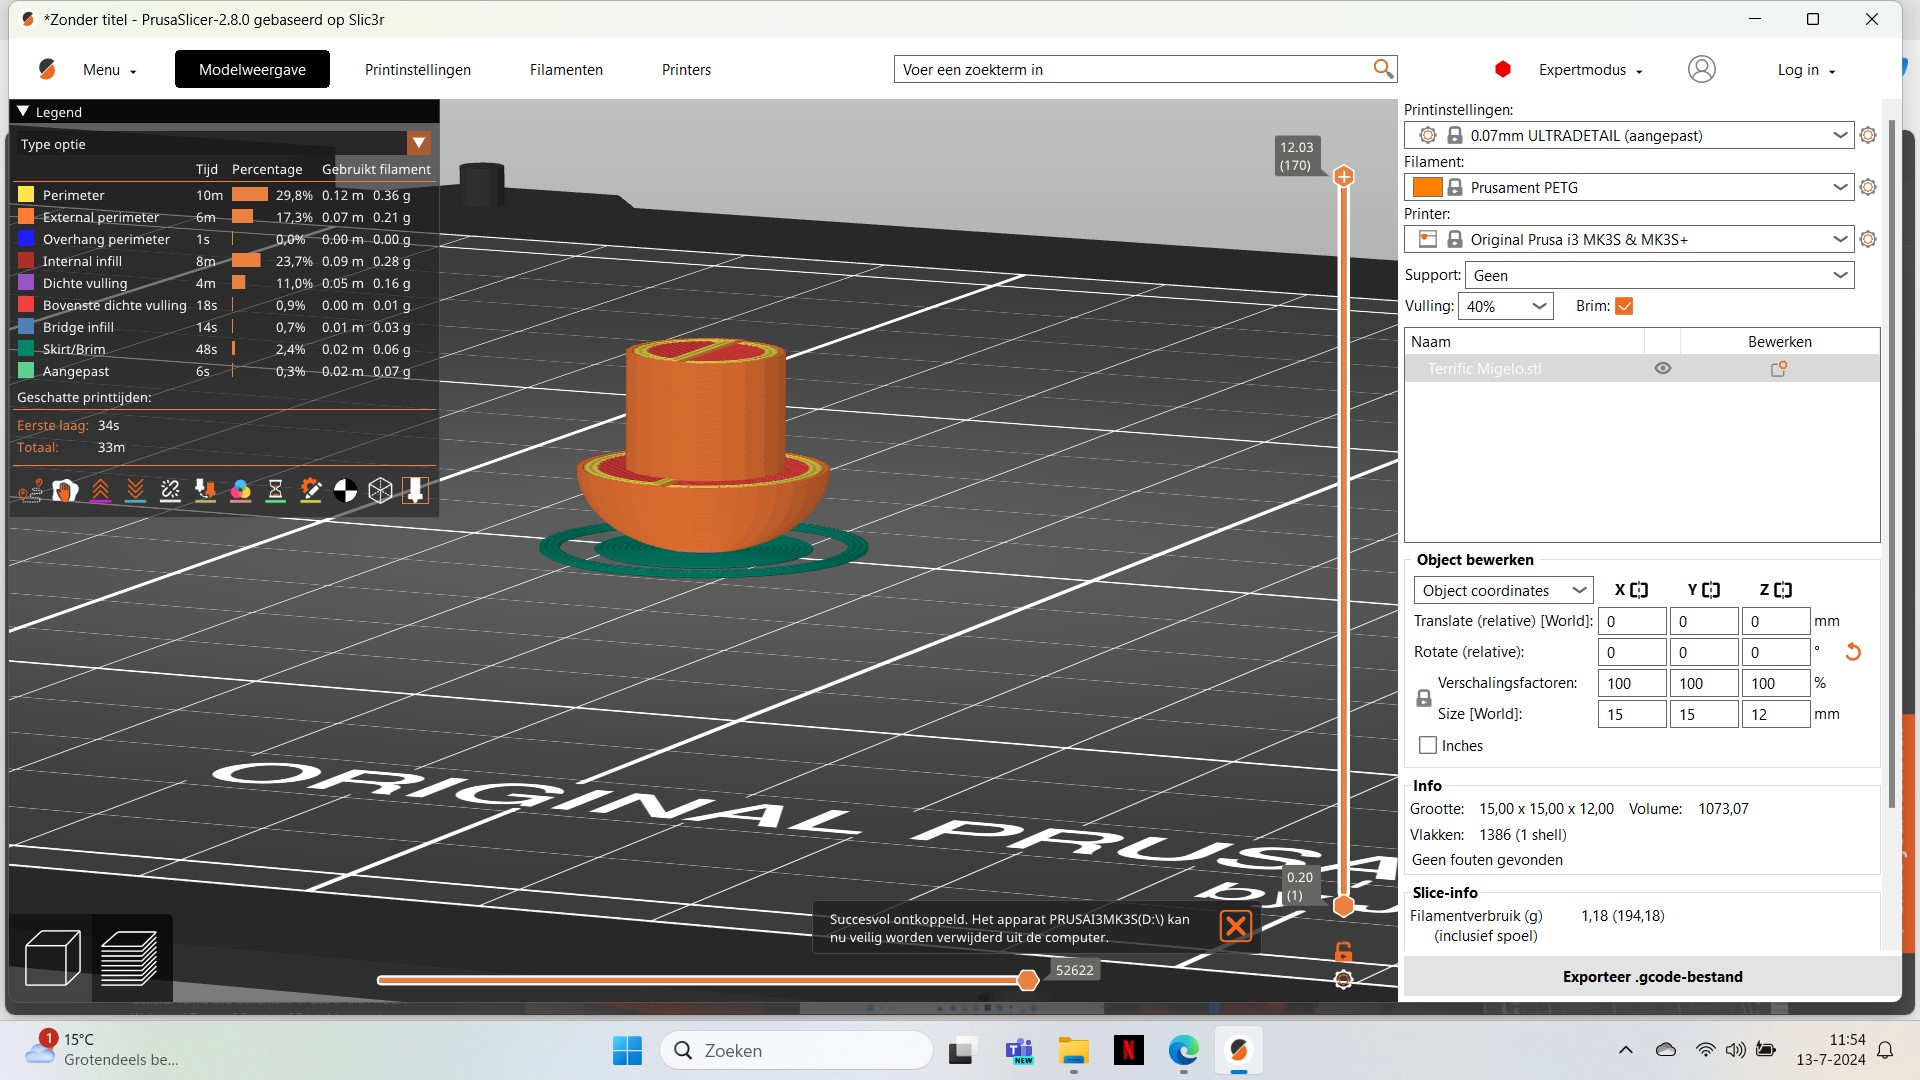Switch to the Modelweergave tab
The width and height of the screenshot is (1920, 1080).
252,69
